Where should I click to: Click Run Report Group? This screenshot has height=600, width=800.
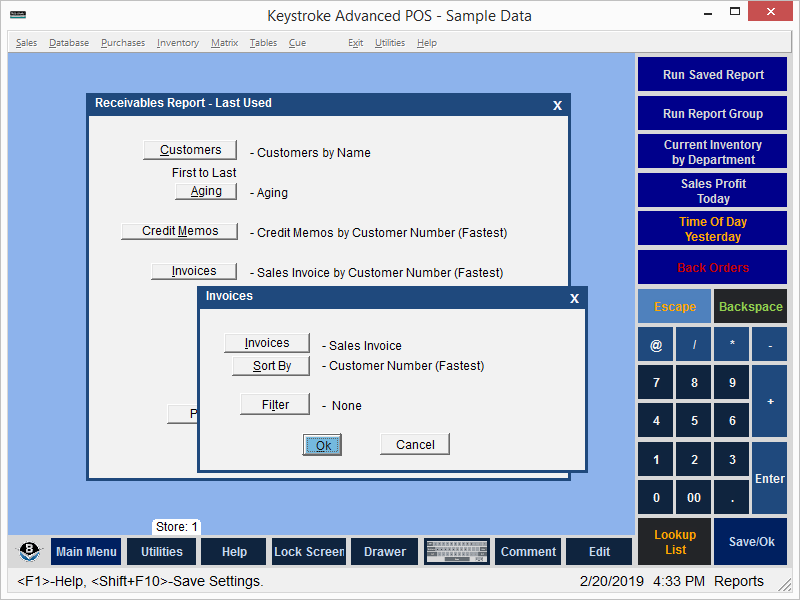[713, 113]
